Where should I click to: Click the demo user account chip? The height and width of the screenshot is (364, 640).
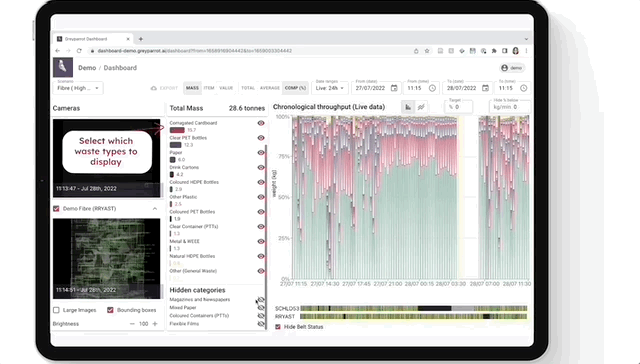coord(512,68)
